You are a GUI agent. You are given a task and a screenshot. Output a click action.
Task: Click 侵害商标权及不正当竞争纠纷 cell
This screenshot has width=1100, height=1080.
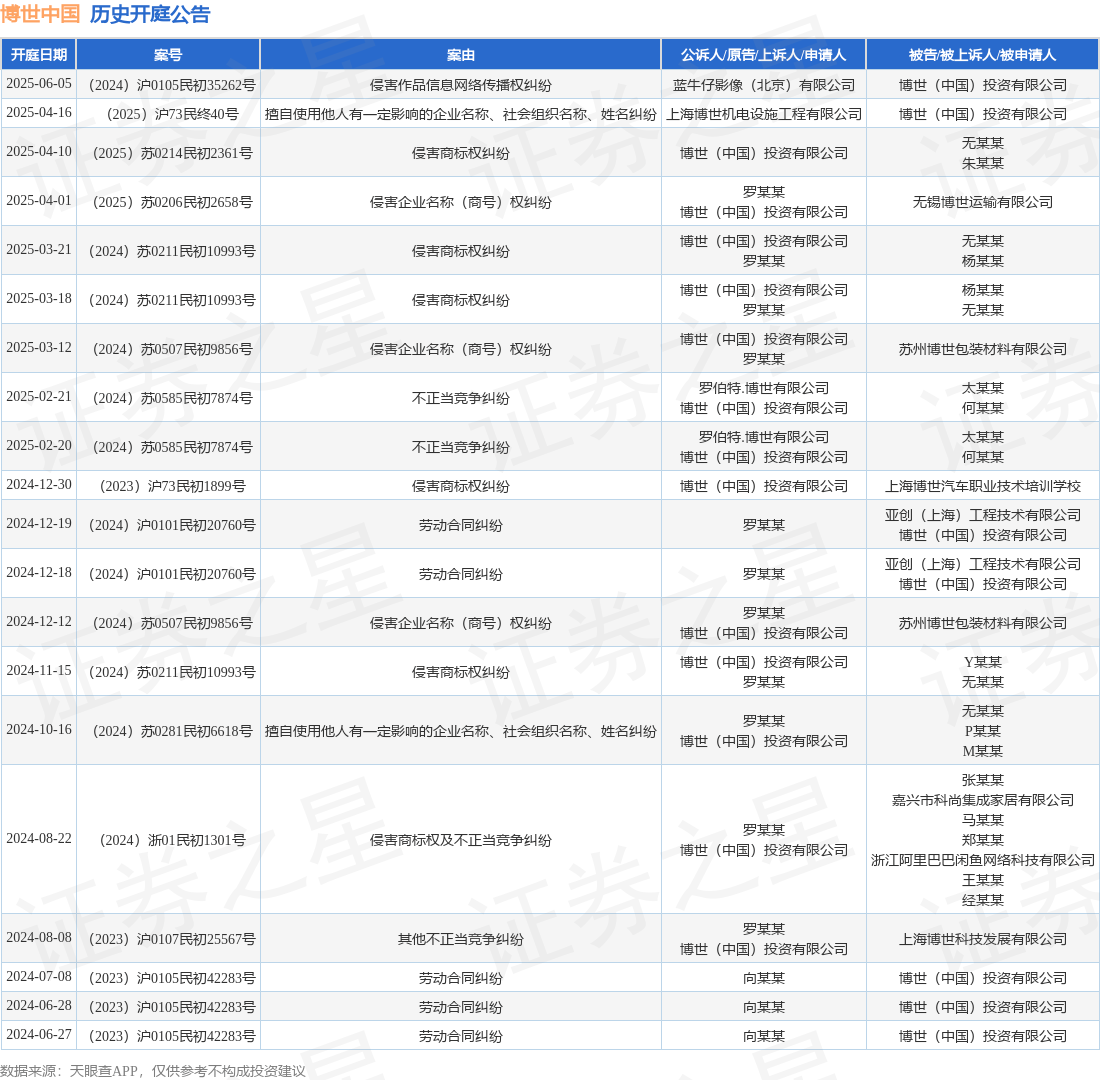[460, 840]
